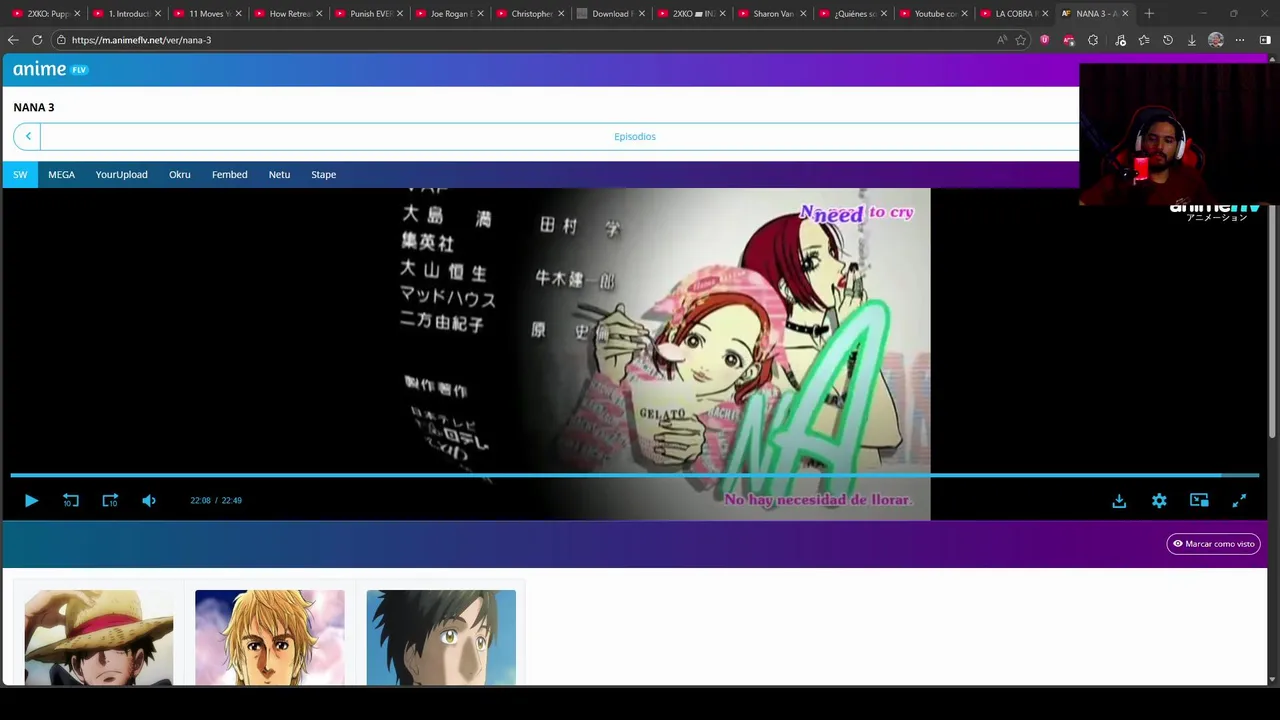Close the LA COBRA tab

pyautogui.click(x=1045, y=14)
